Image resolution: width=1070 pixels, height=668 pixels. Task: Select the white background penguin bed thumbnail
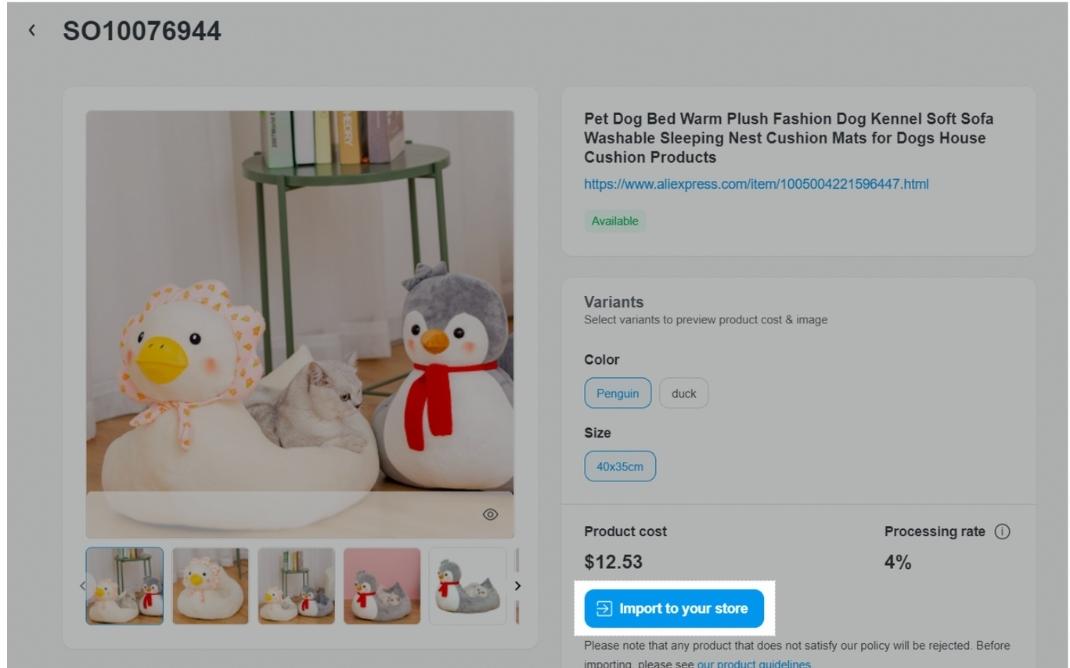click(x=467, y=585)
